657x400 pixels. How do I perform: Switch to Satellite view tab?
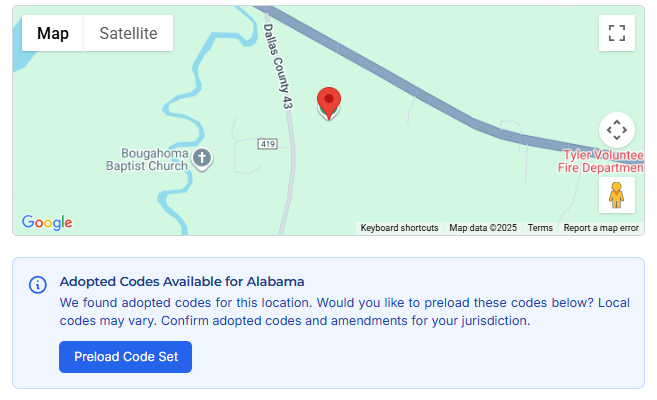[128, 33]
